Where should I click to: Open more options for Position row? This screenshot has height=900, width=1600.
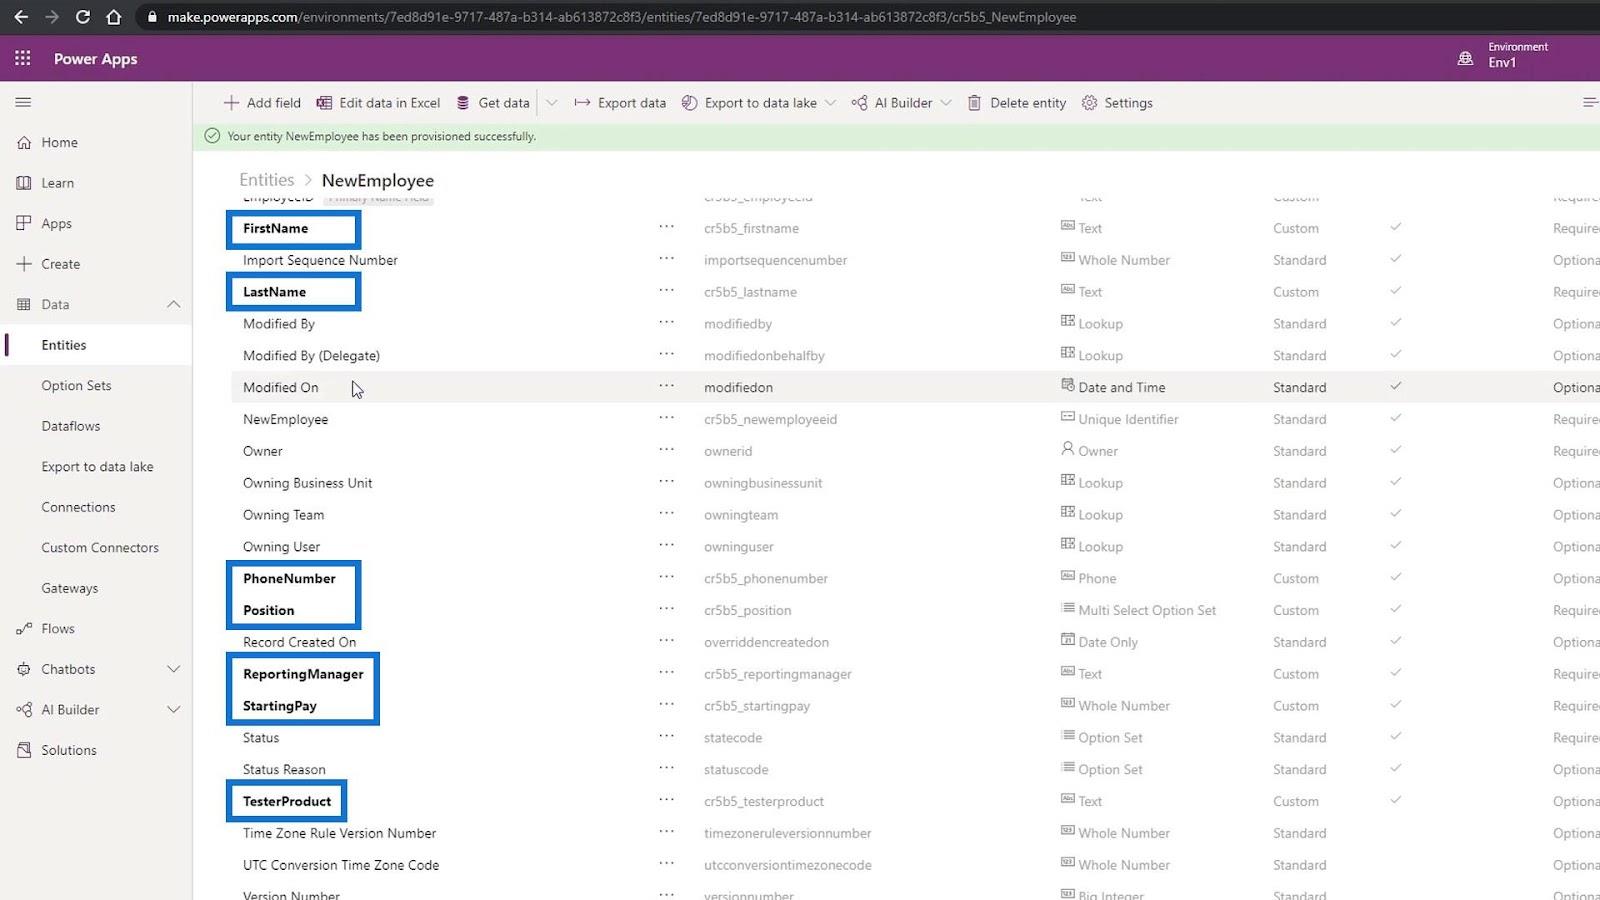[666, 609]
